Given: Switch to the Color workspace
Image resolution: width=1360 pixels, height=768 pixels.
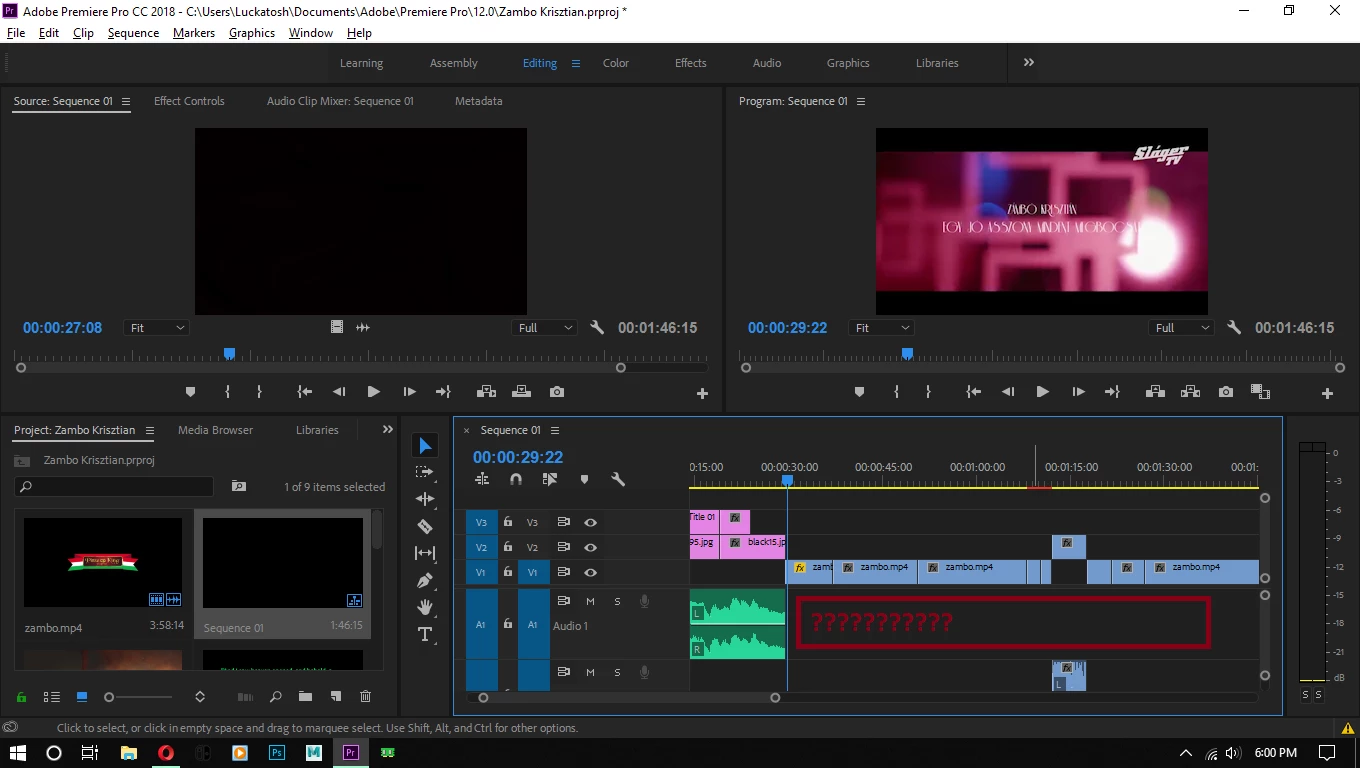Looking at the screenshot, I should [x=615, y=63].
